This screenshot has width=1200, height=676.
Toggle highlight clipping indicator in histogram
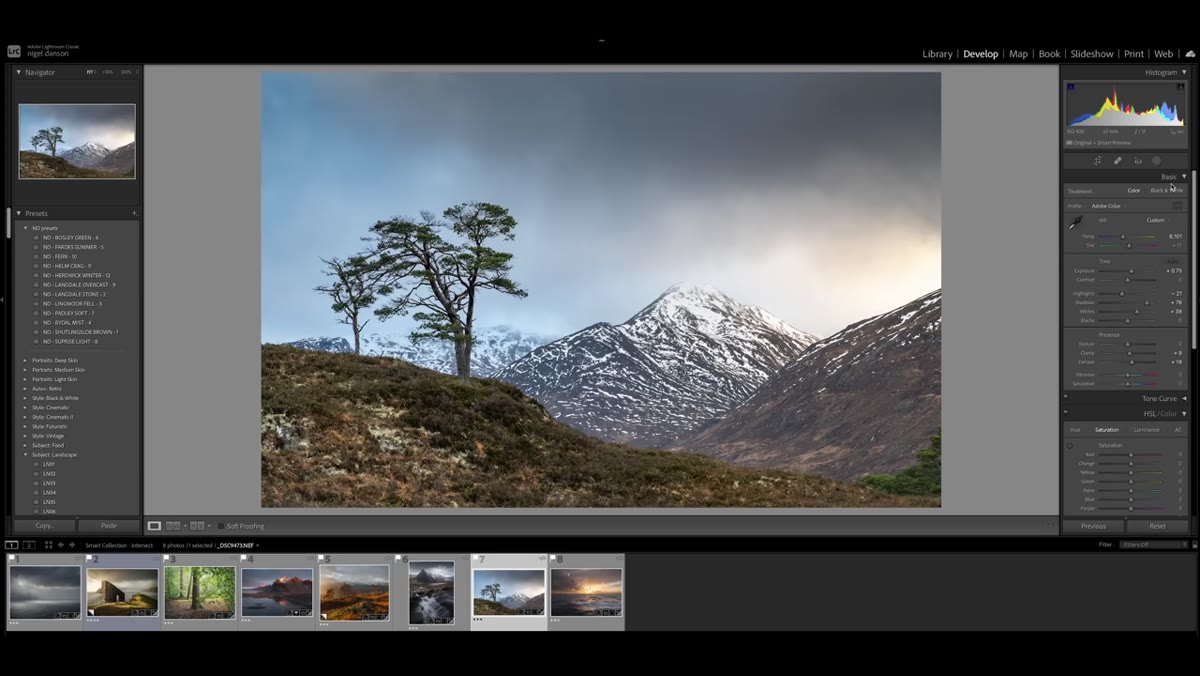coord(1181,87)
